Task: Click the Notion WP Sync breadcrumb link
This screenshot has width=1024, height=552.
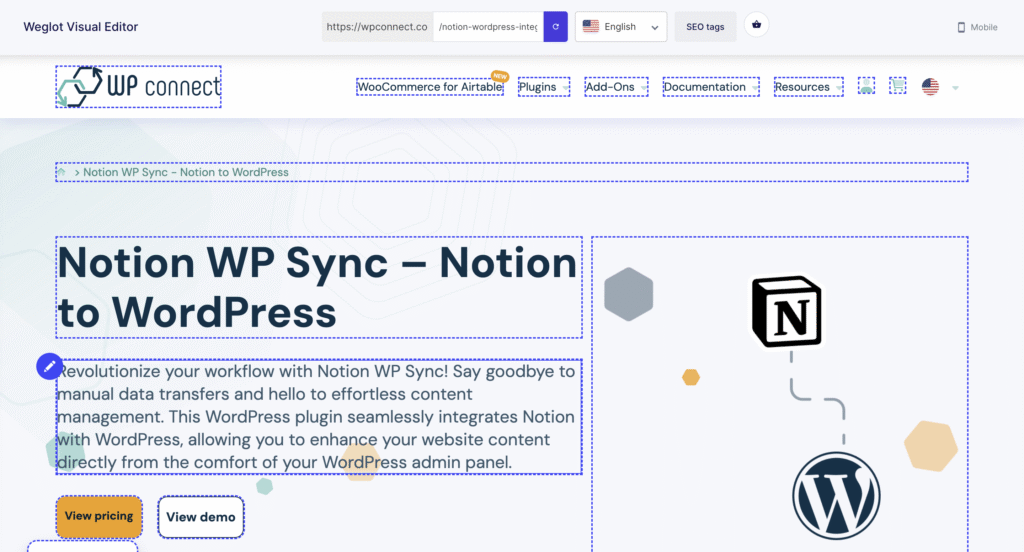Action: tap(185, 172)
